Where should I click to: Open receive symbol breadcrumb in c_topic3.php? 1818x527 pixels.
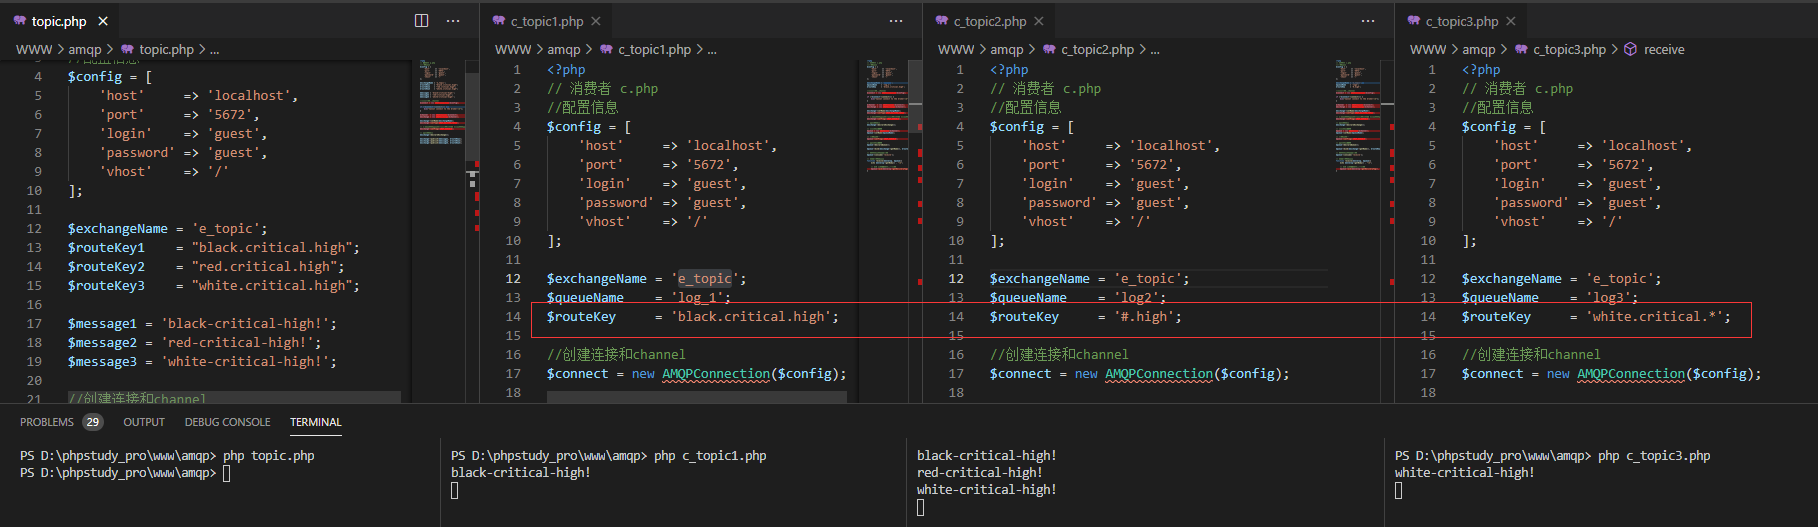(1664, 49)
